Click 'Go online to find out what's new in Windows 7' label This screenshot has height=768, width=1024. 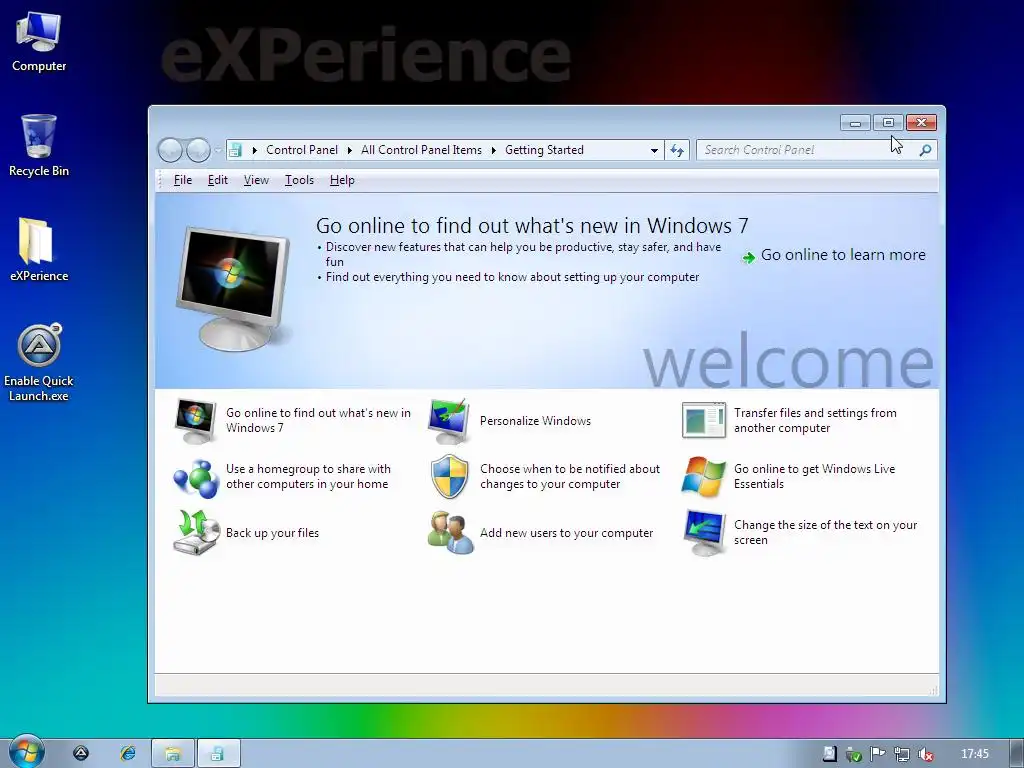(318, 421)
